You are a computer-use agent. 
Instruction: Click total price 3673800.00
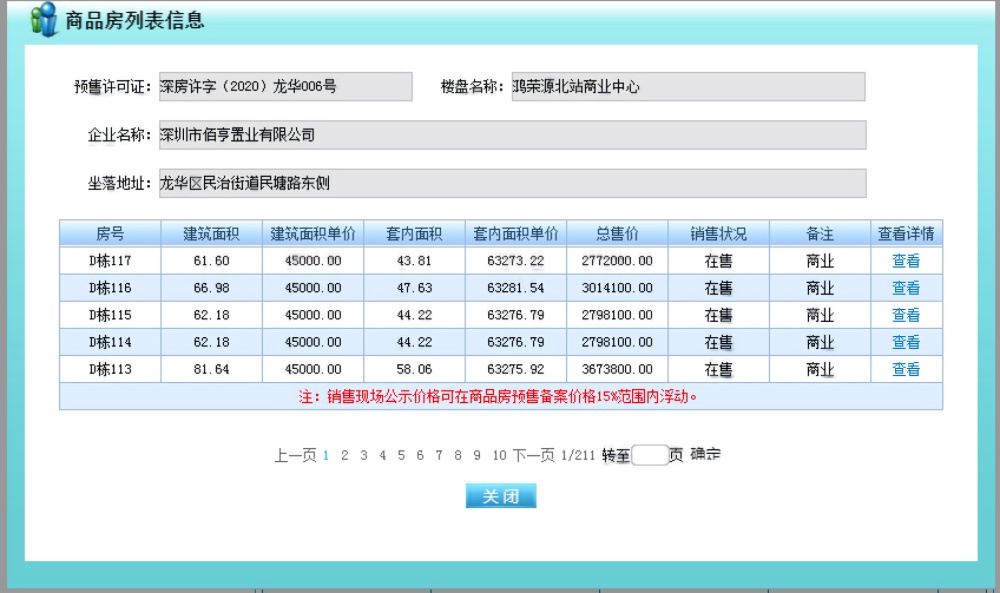[x=617, y=369]
